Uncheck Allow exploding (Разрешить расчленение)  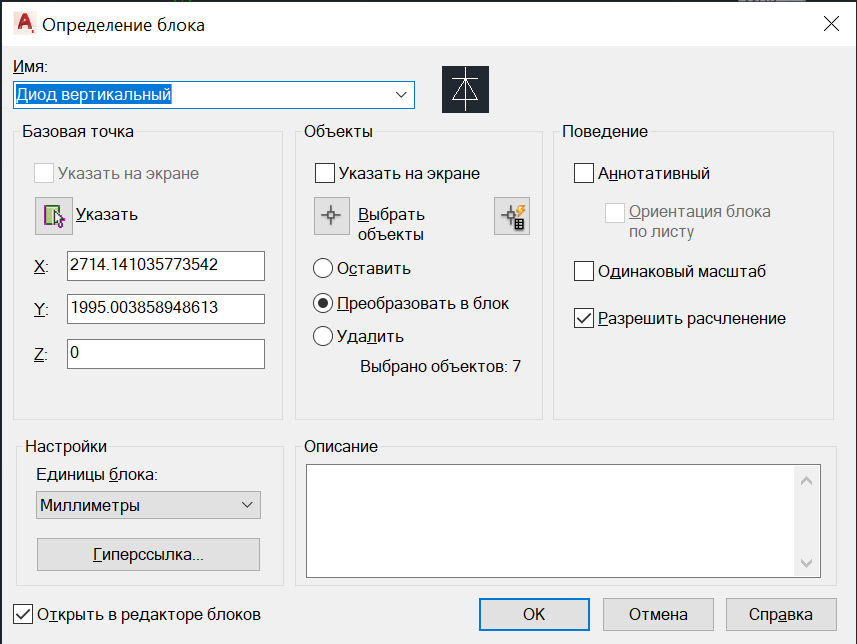pyautogui.click(x=584, y=318)
